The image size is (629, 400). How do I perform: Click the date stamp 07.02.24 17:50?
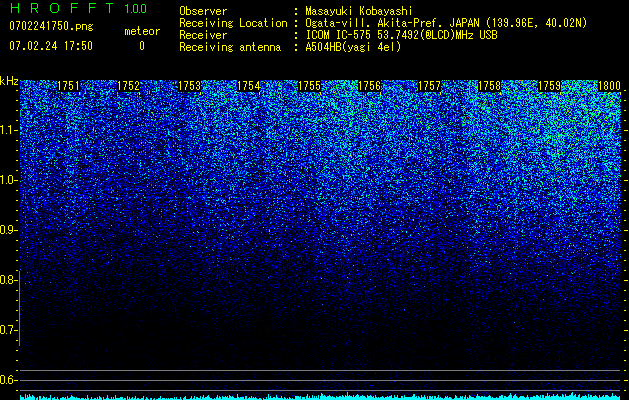[x=51, y=46]
